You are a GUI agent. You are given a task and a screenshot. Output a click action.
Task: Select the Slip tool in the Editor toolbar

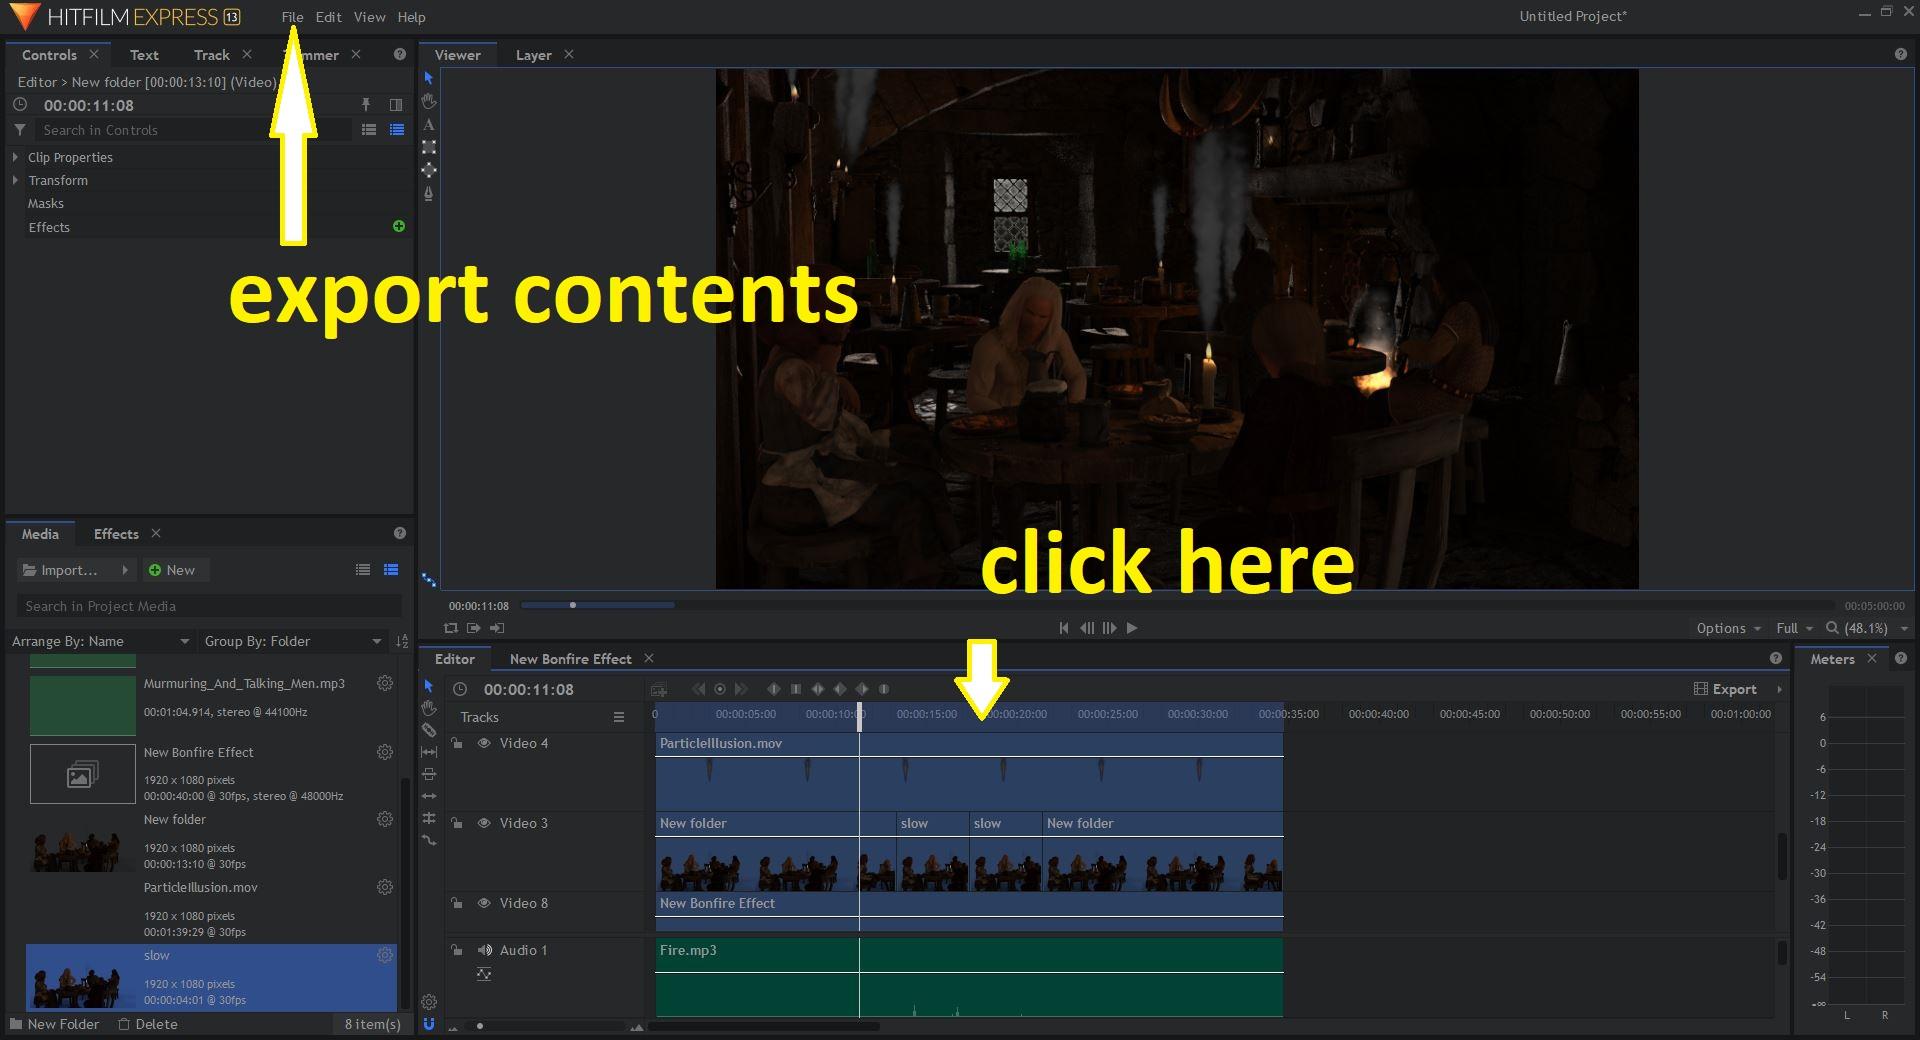click(429, 752)
